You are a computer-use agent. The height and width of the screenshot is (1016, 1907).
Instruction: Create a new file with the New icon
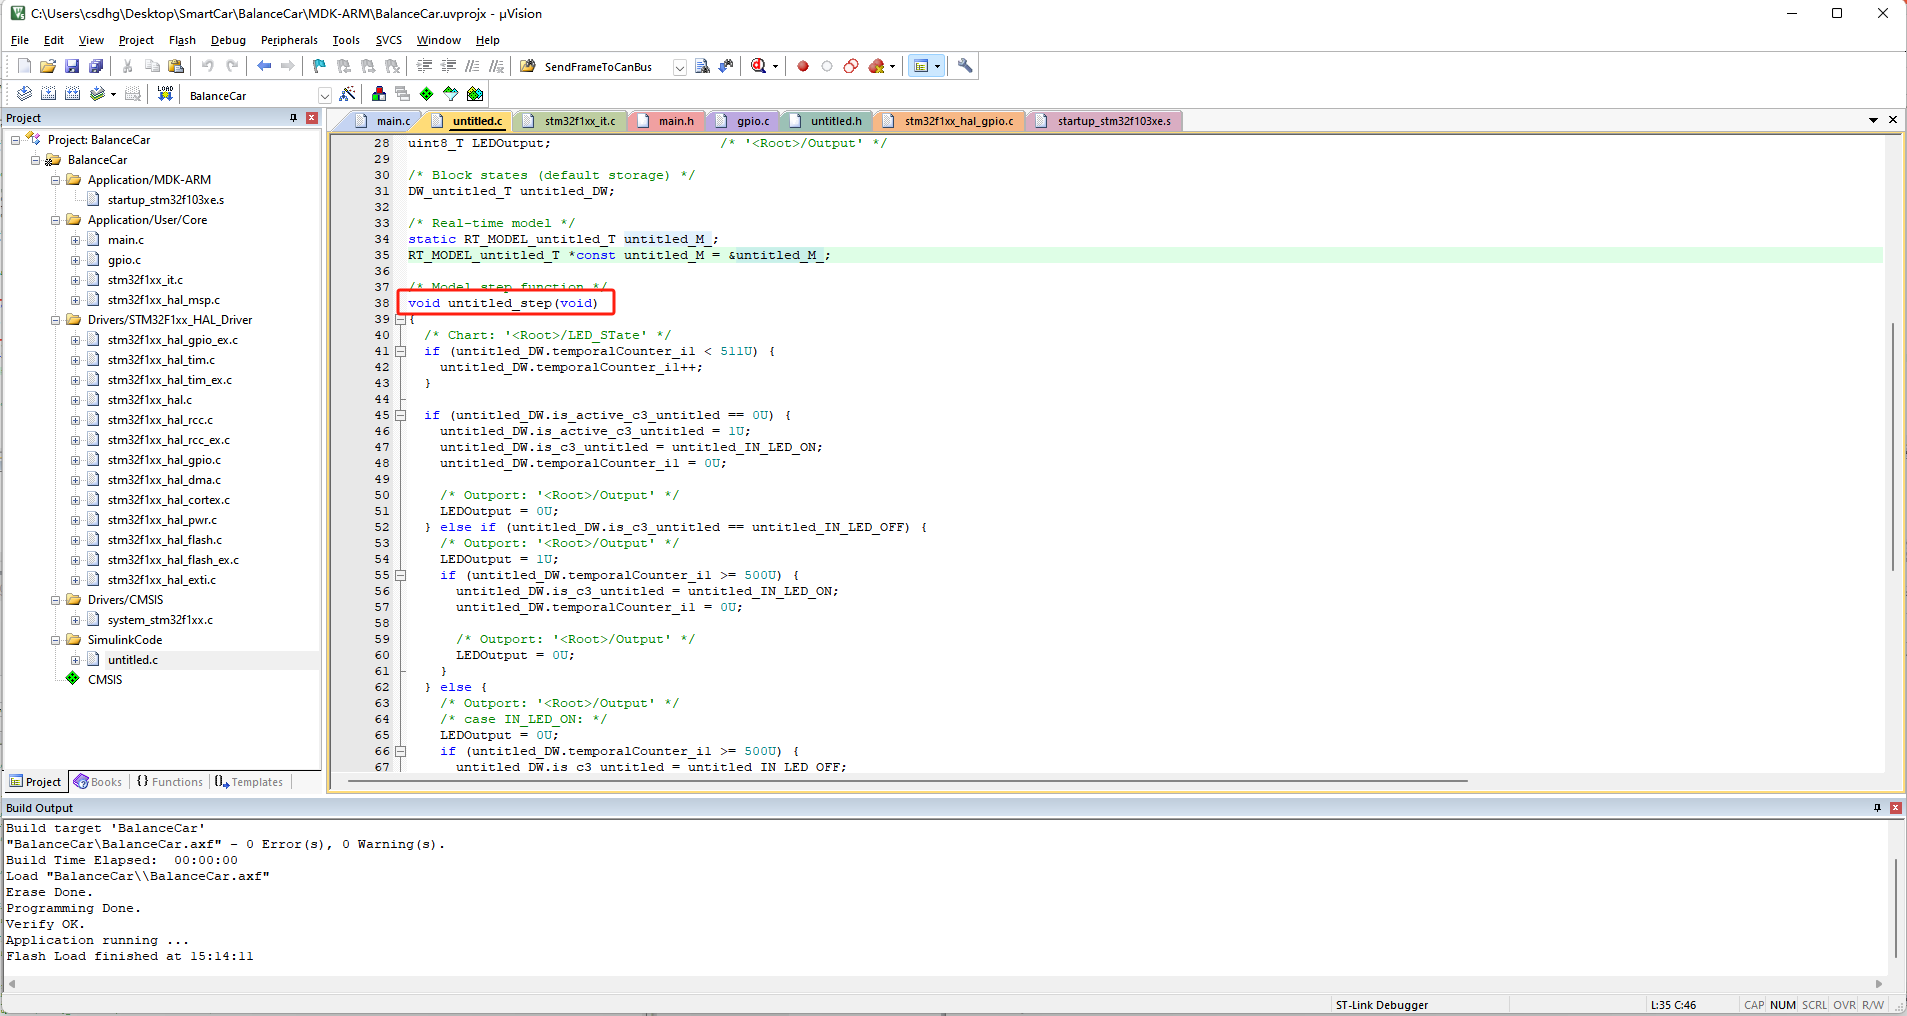(x=24, y=66)
